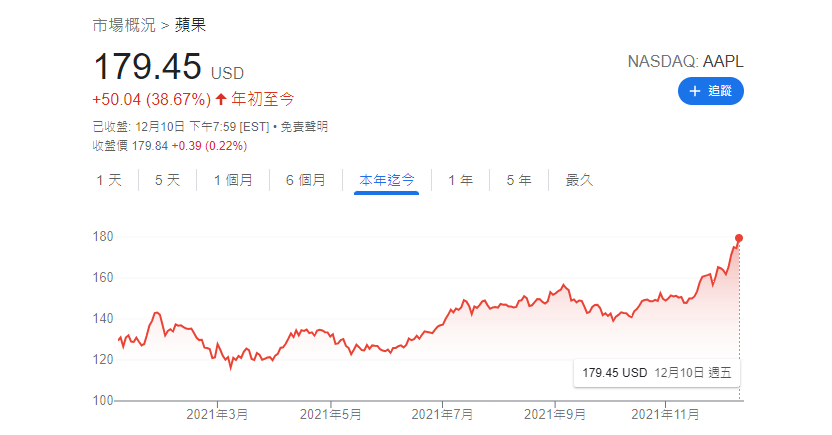The height and width of the screenshot is (435, 832).
Task: Open the 免責聲明 disclaimer link
Action: [304, 127]
